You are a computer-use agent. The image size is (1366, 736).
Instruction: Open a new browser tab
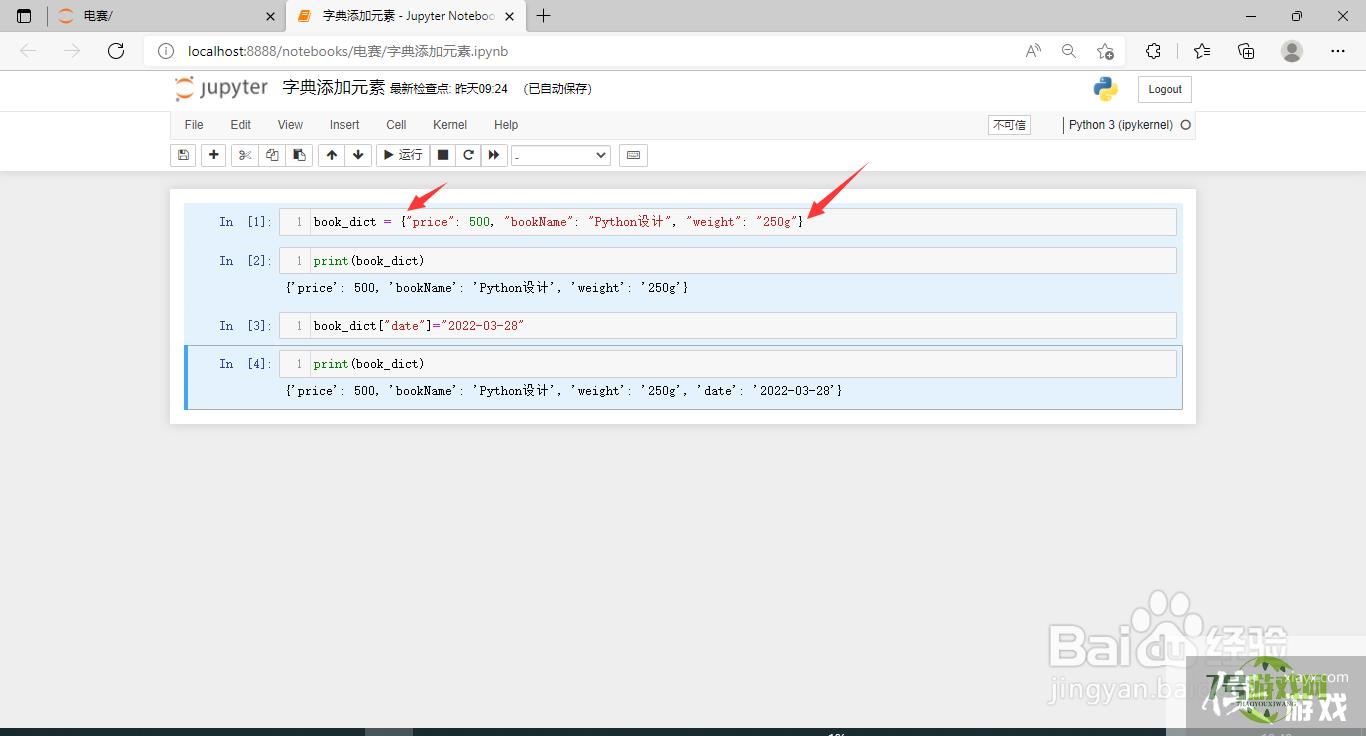543,16
